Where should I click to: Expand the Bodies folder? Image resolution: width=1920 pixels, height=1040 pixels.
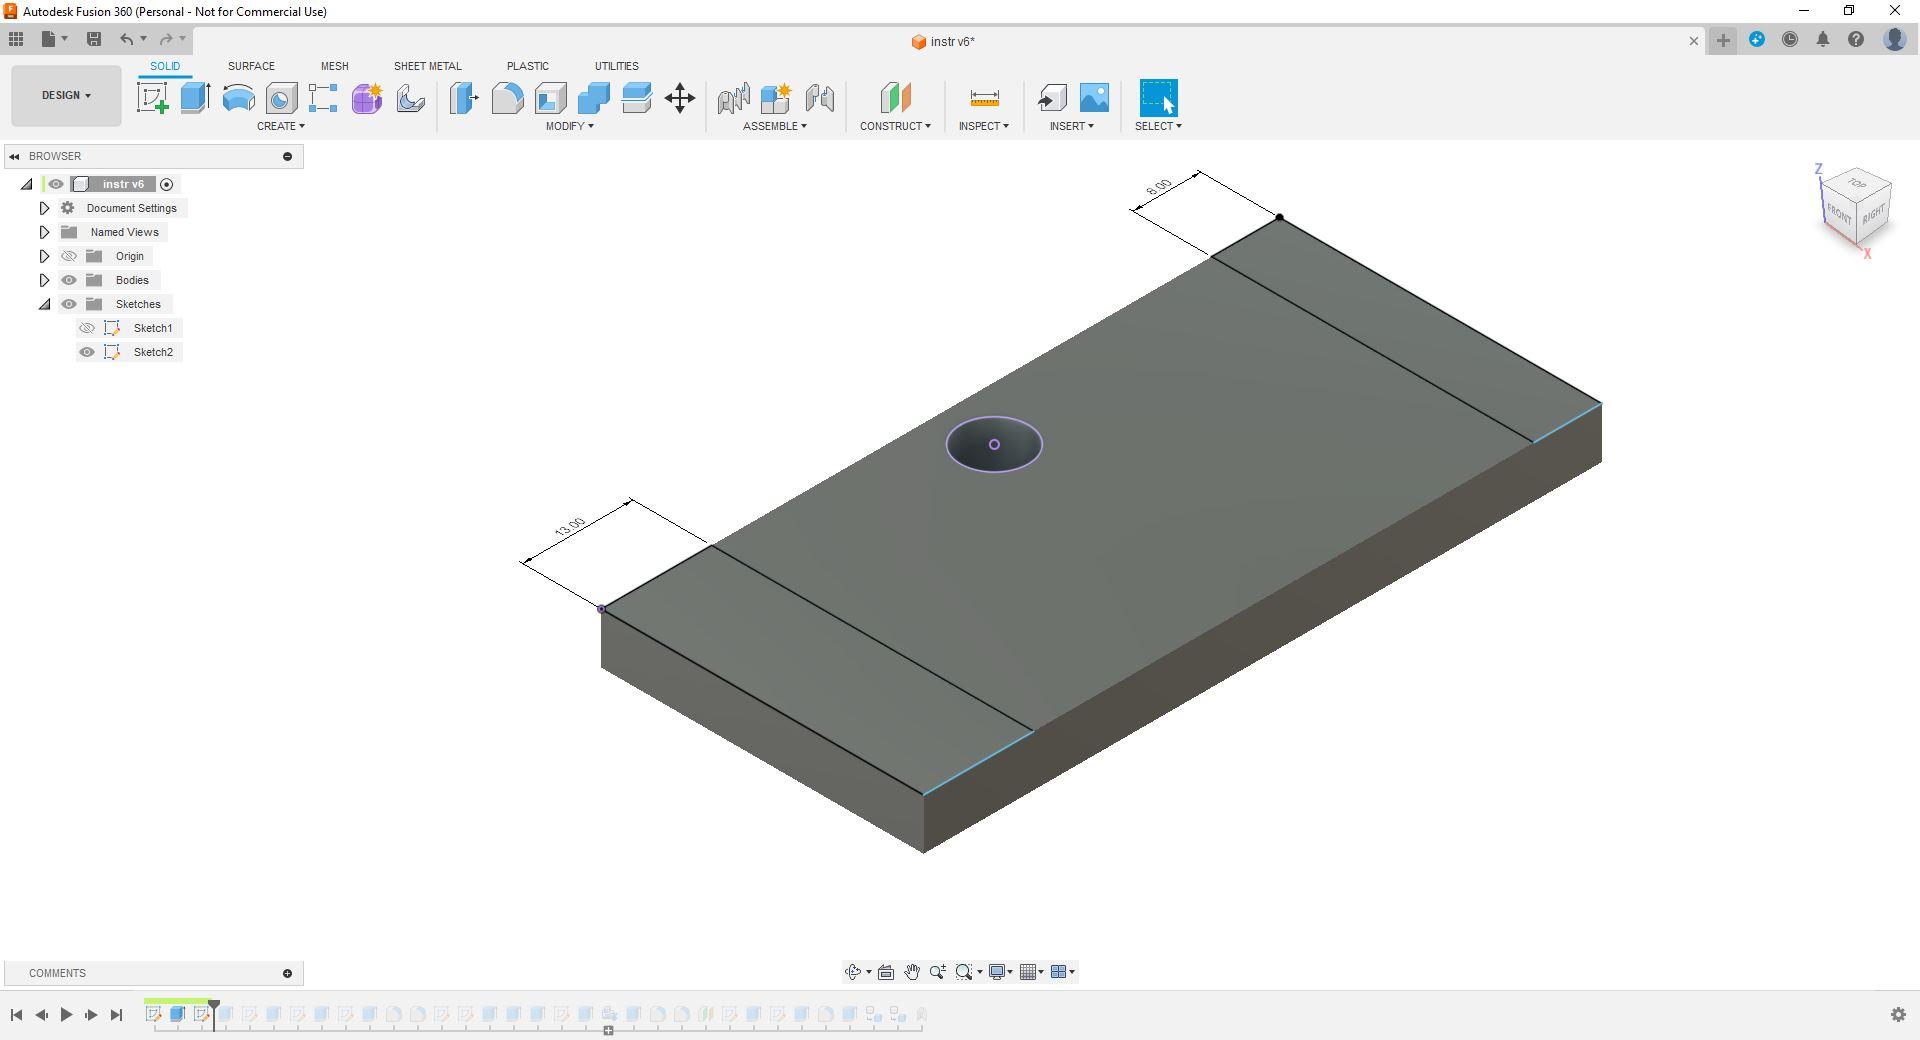coord(44,280)
